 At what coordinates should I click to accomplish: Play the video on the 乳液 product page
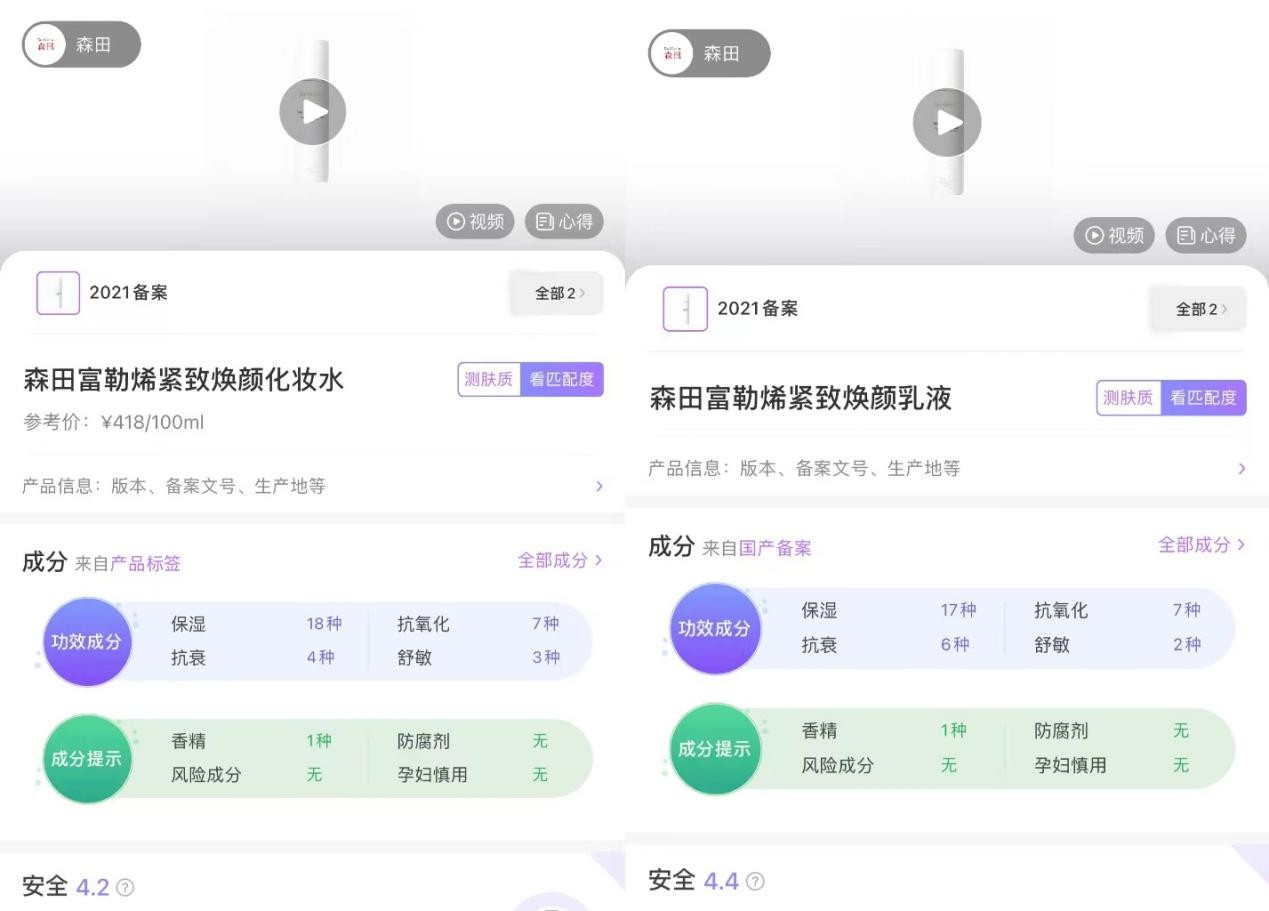(946, 123)
